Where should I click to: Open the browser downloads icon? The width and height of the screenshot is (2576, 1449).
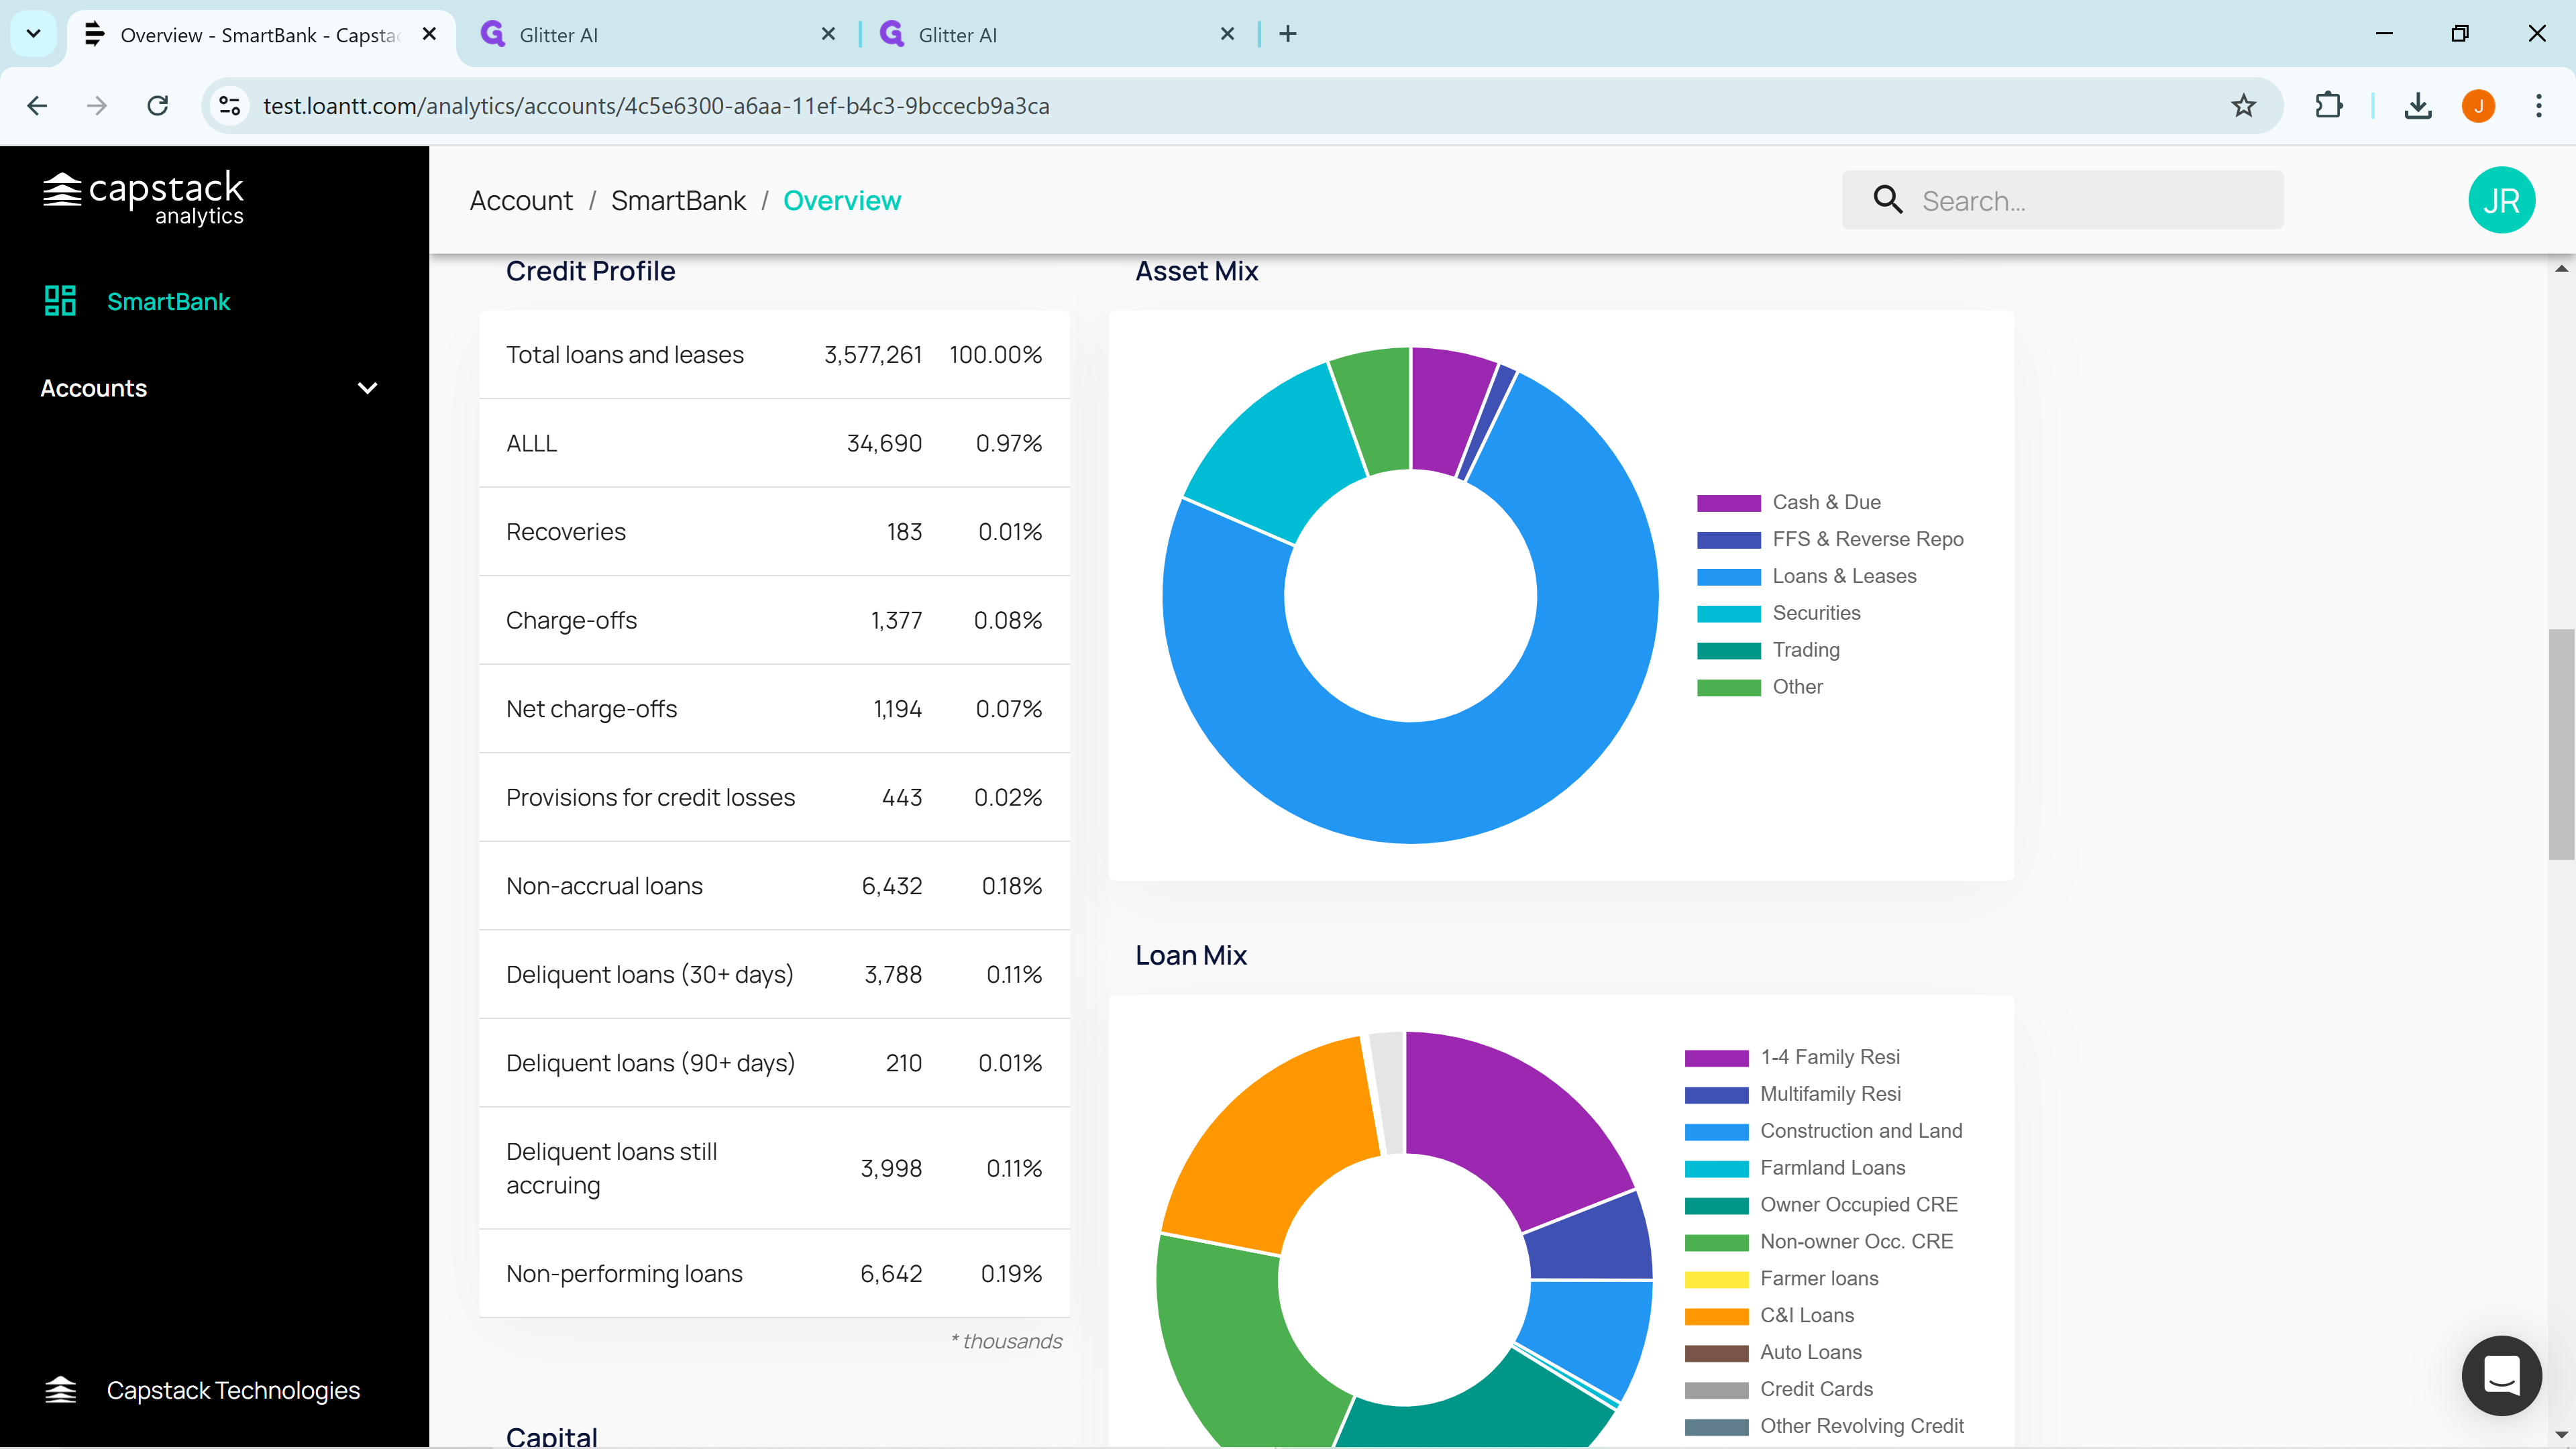(x=2418, y=106)
